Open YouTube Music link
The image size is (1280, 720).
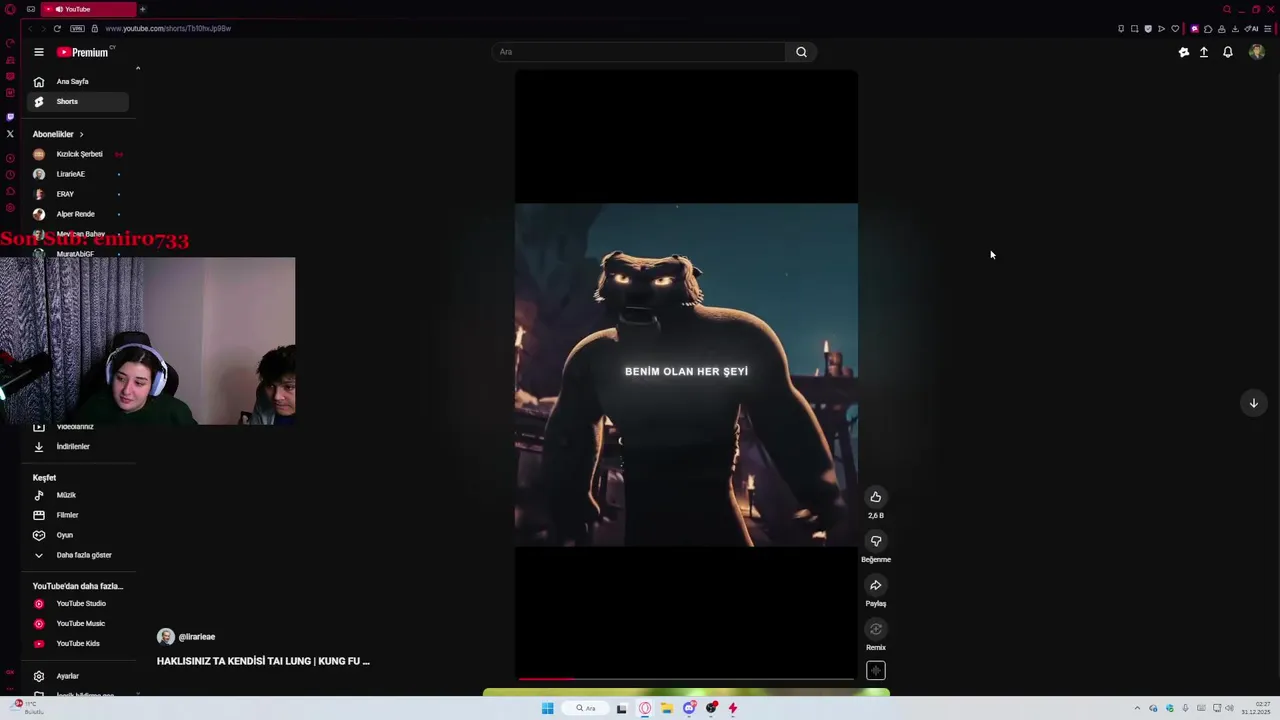(78, 623)
